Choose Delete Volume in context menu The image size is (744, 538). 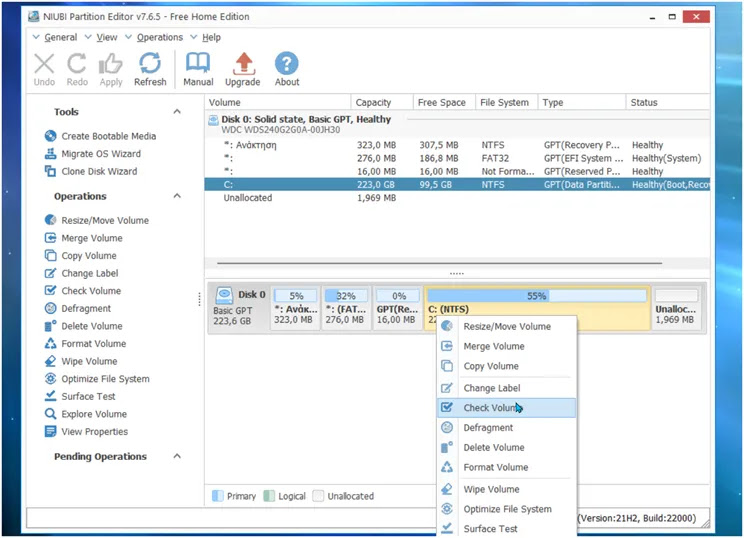pos(507,448)
